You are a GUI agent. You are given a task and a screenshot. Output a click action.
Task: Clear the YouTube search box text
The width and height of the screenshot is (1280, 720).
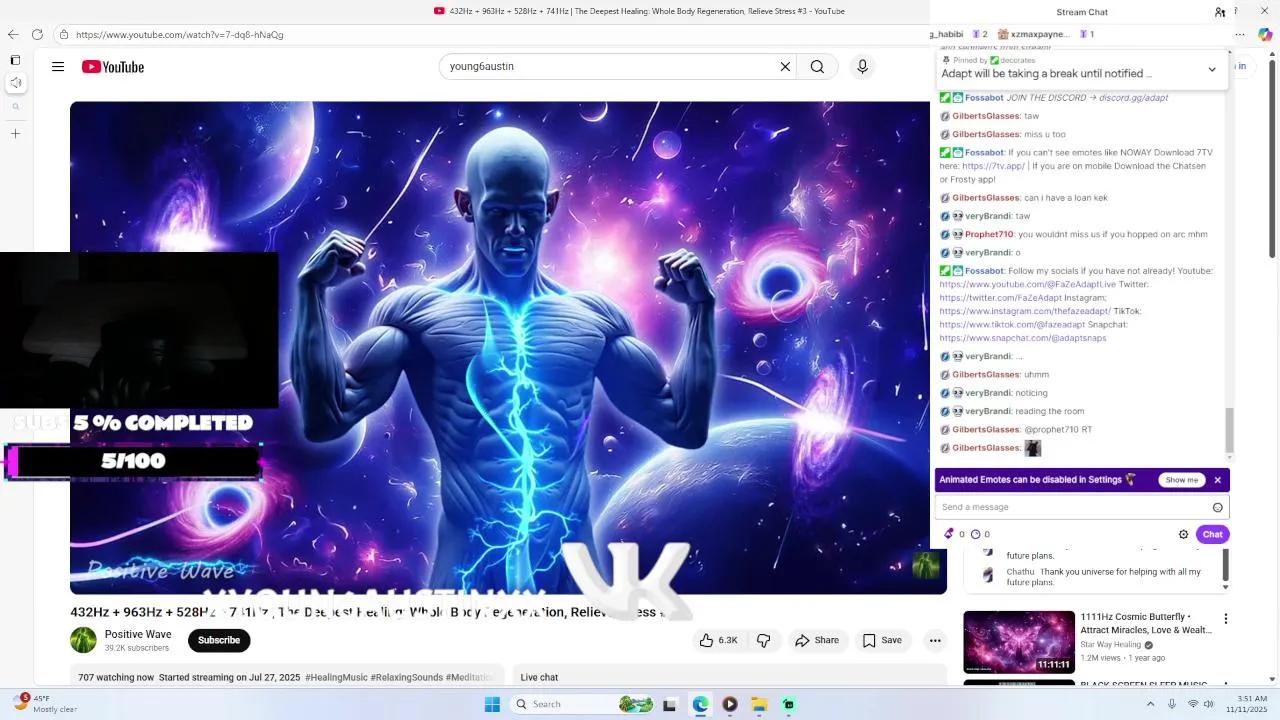tap(785, 67)
